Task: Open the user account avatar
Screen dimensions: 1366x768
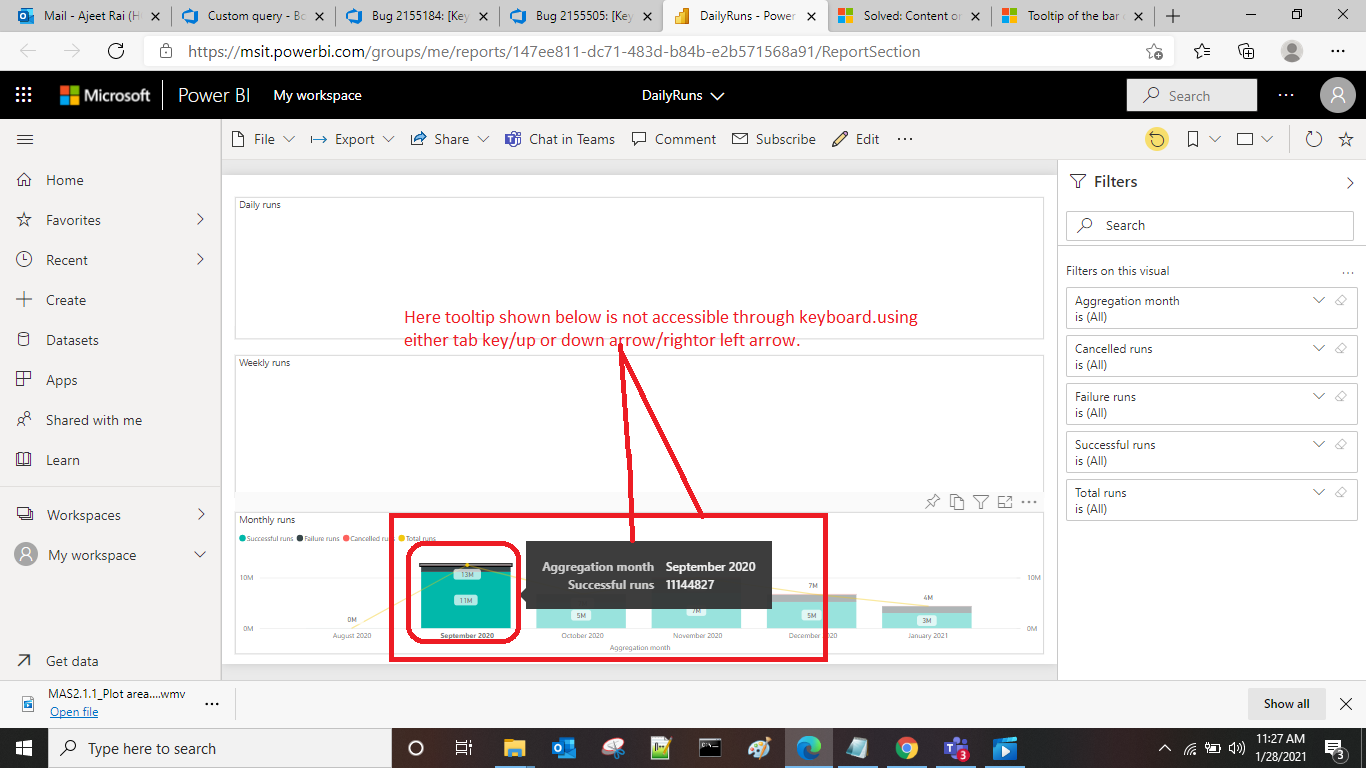Action: pos(1337,95)
